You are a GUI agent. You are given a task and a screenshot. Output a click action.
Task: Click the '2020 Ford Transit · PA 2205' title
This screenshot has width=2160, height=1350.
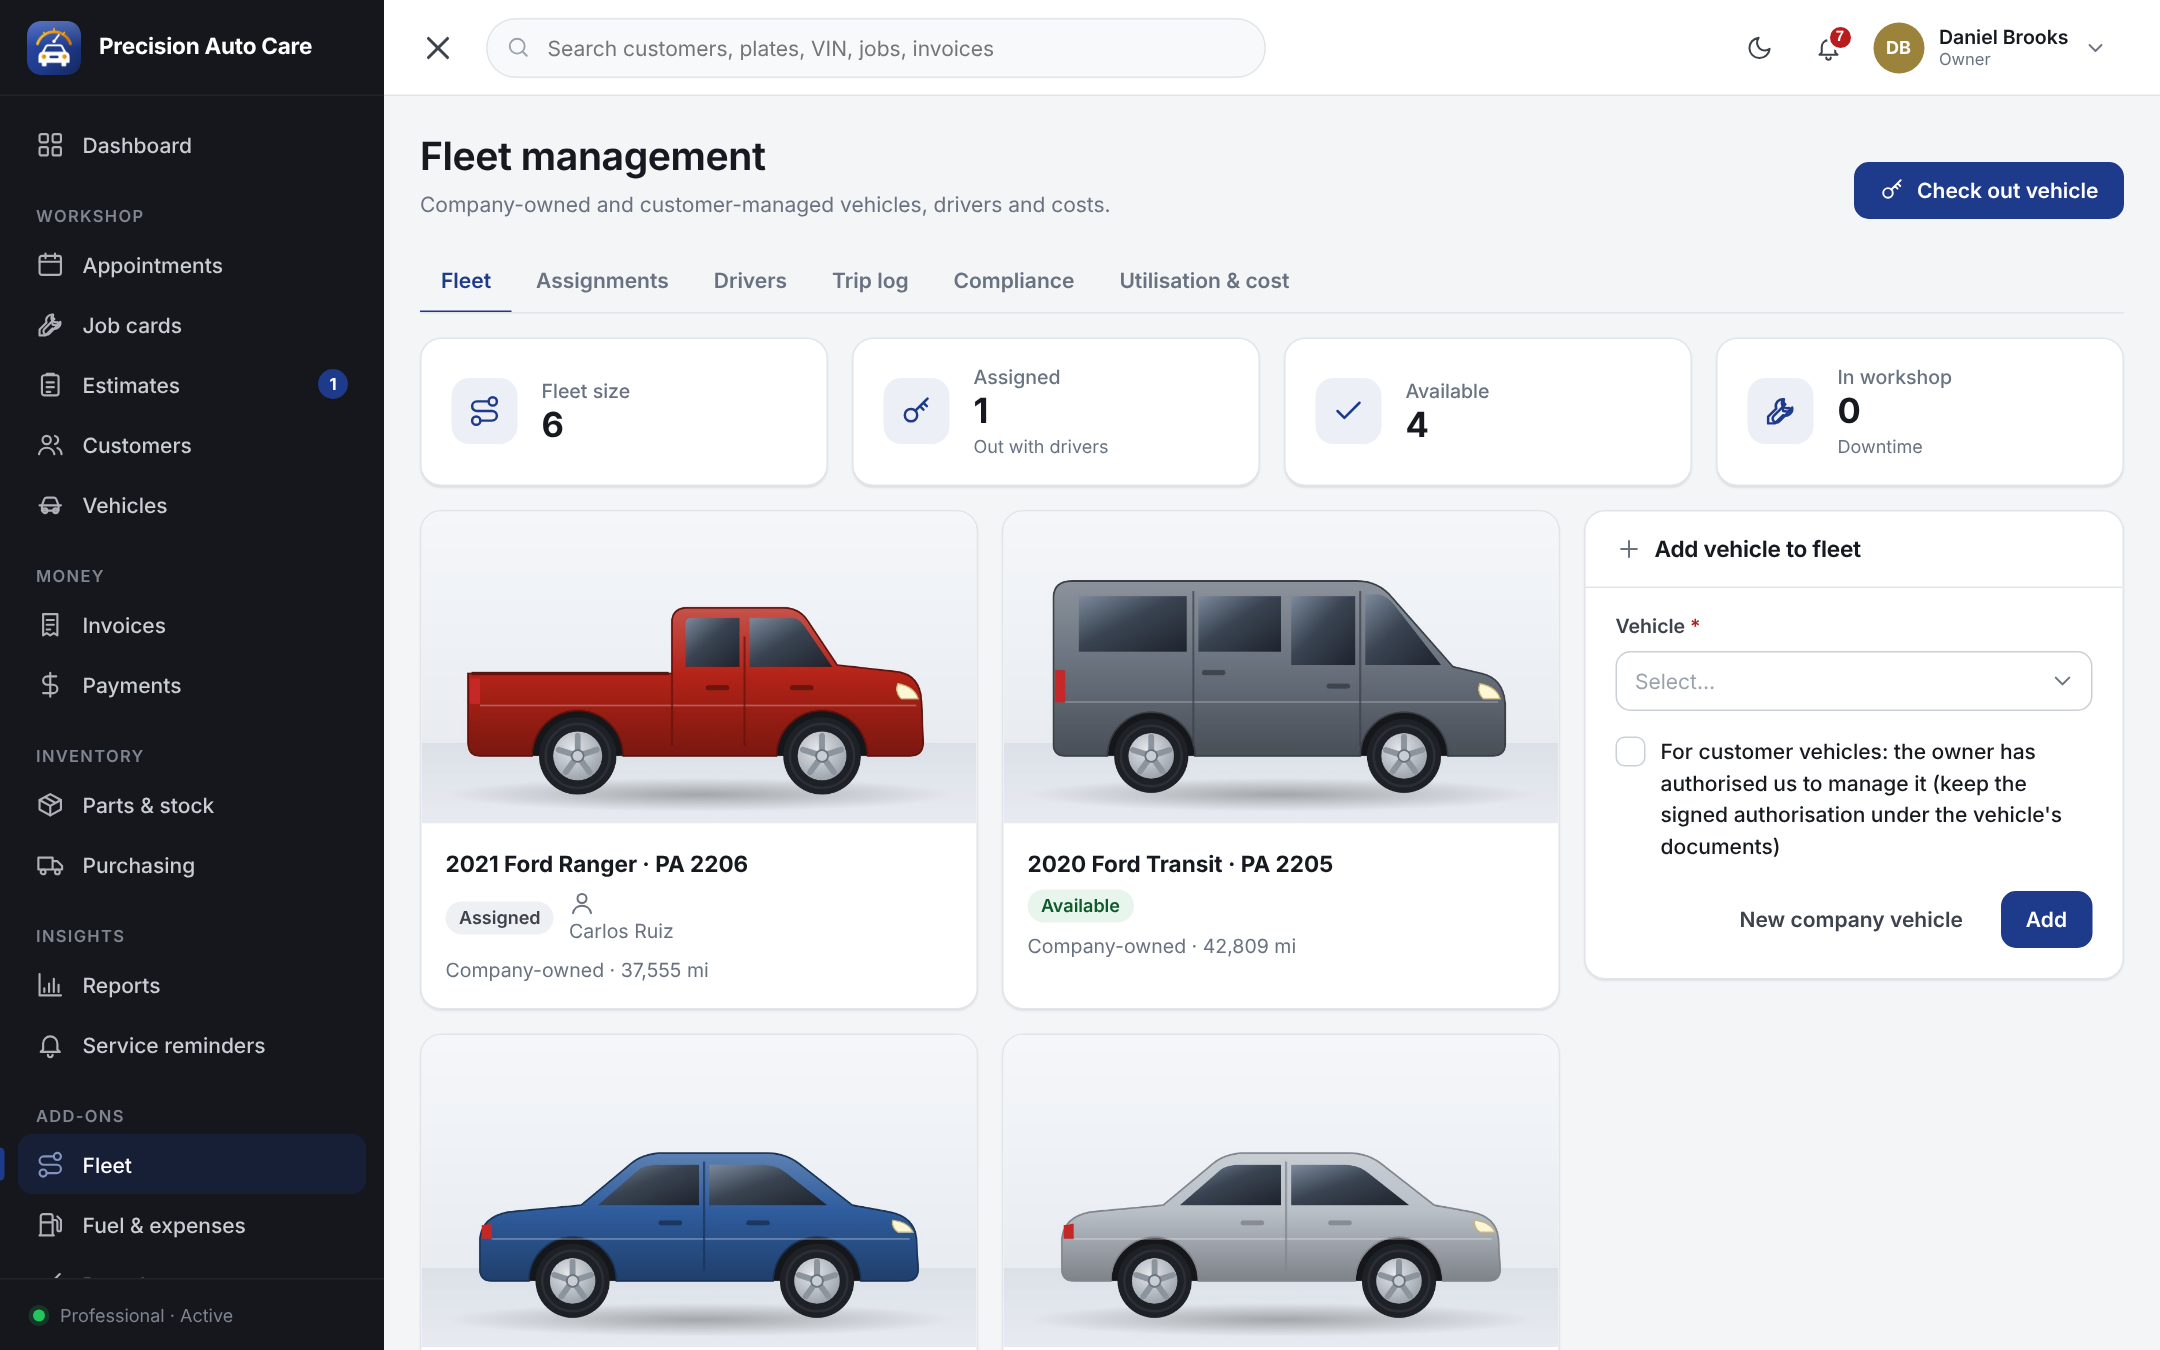point(1180,864)
